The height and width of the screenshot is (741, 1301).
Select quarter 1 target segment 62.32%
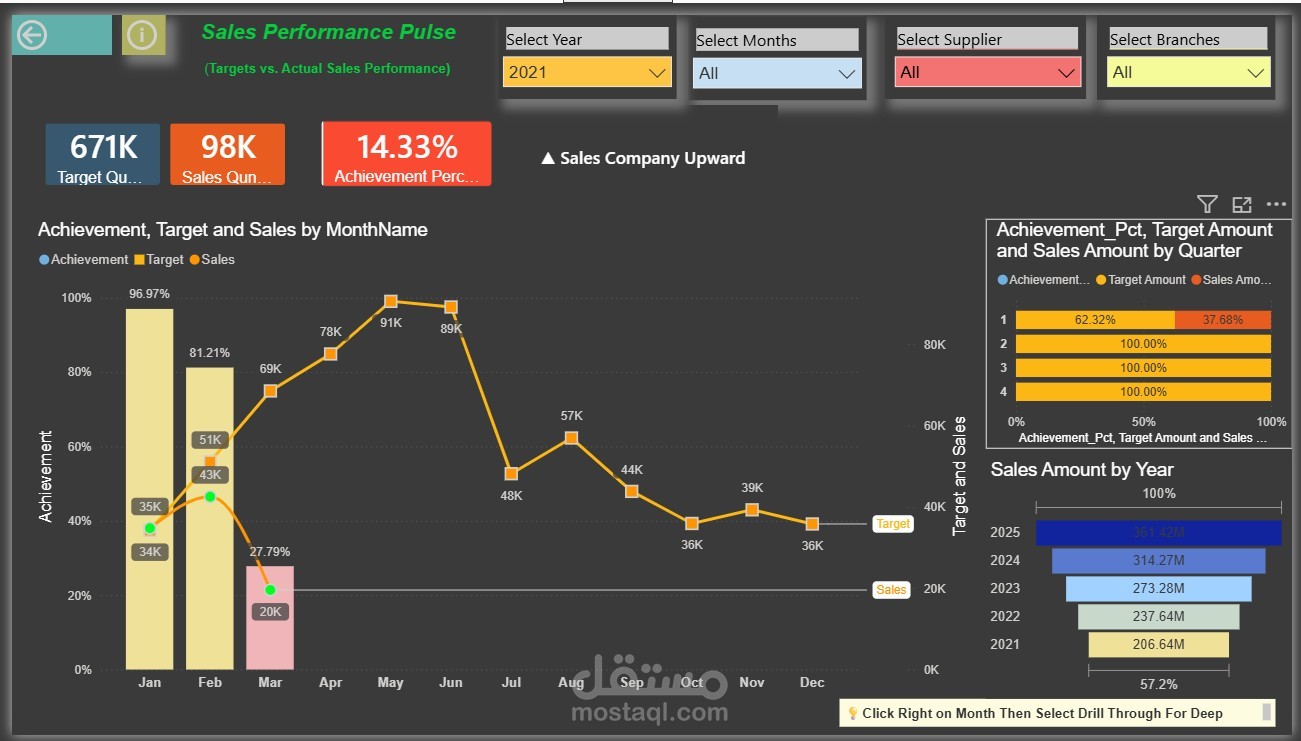tap(1095, 320)
